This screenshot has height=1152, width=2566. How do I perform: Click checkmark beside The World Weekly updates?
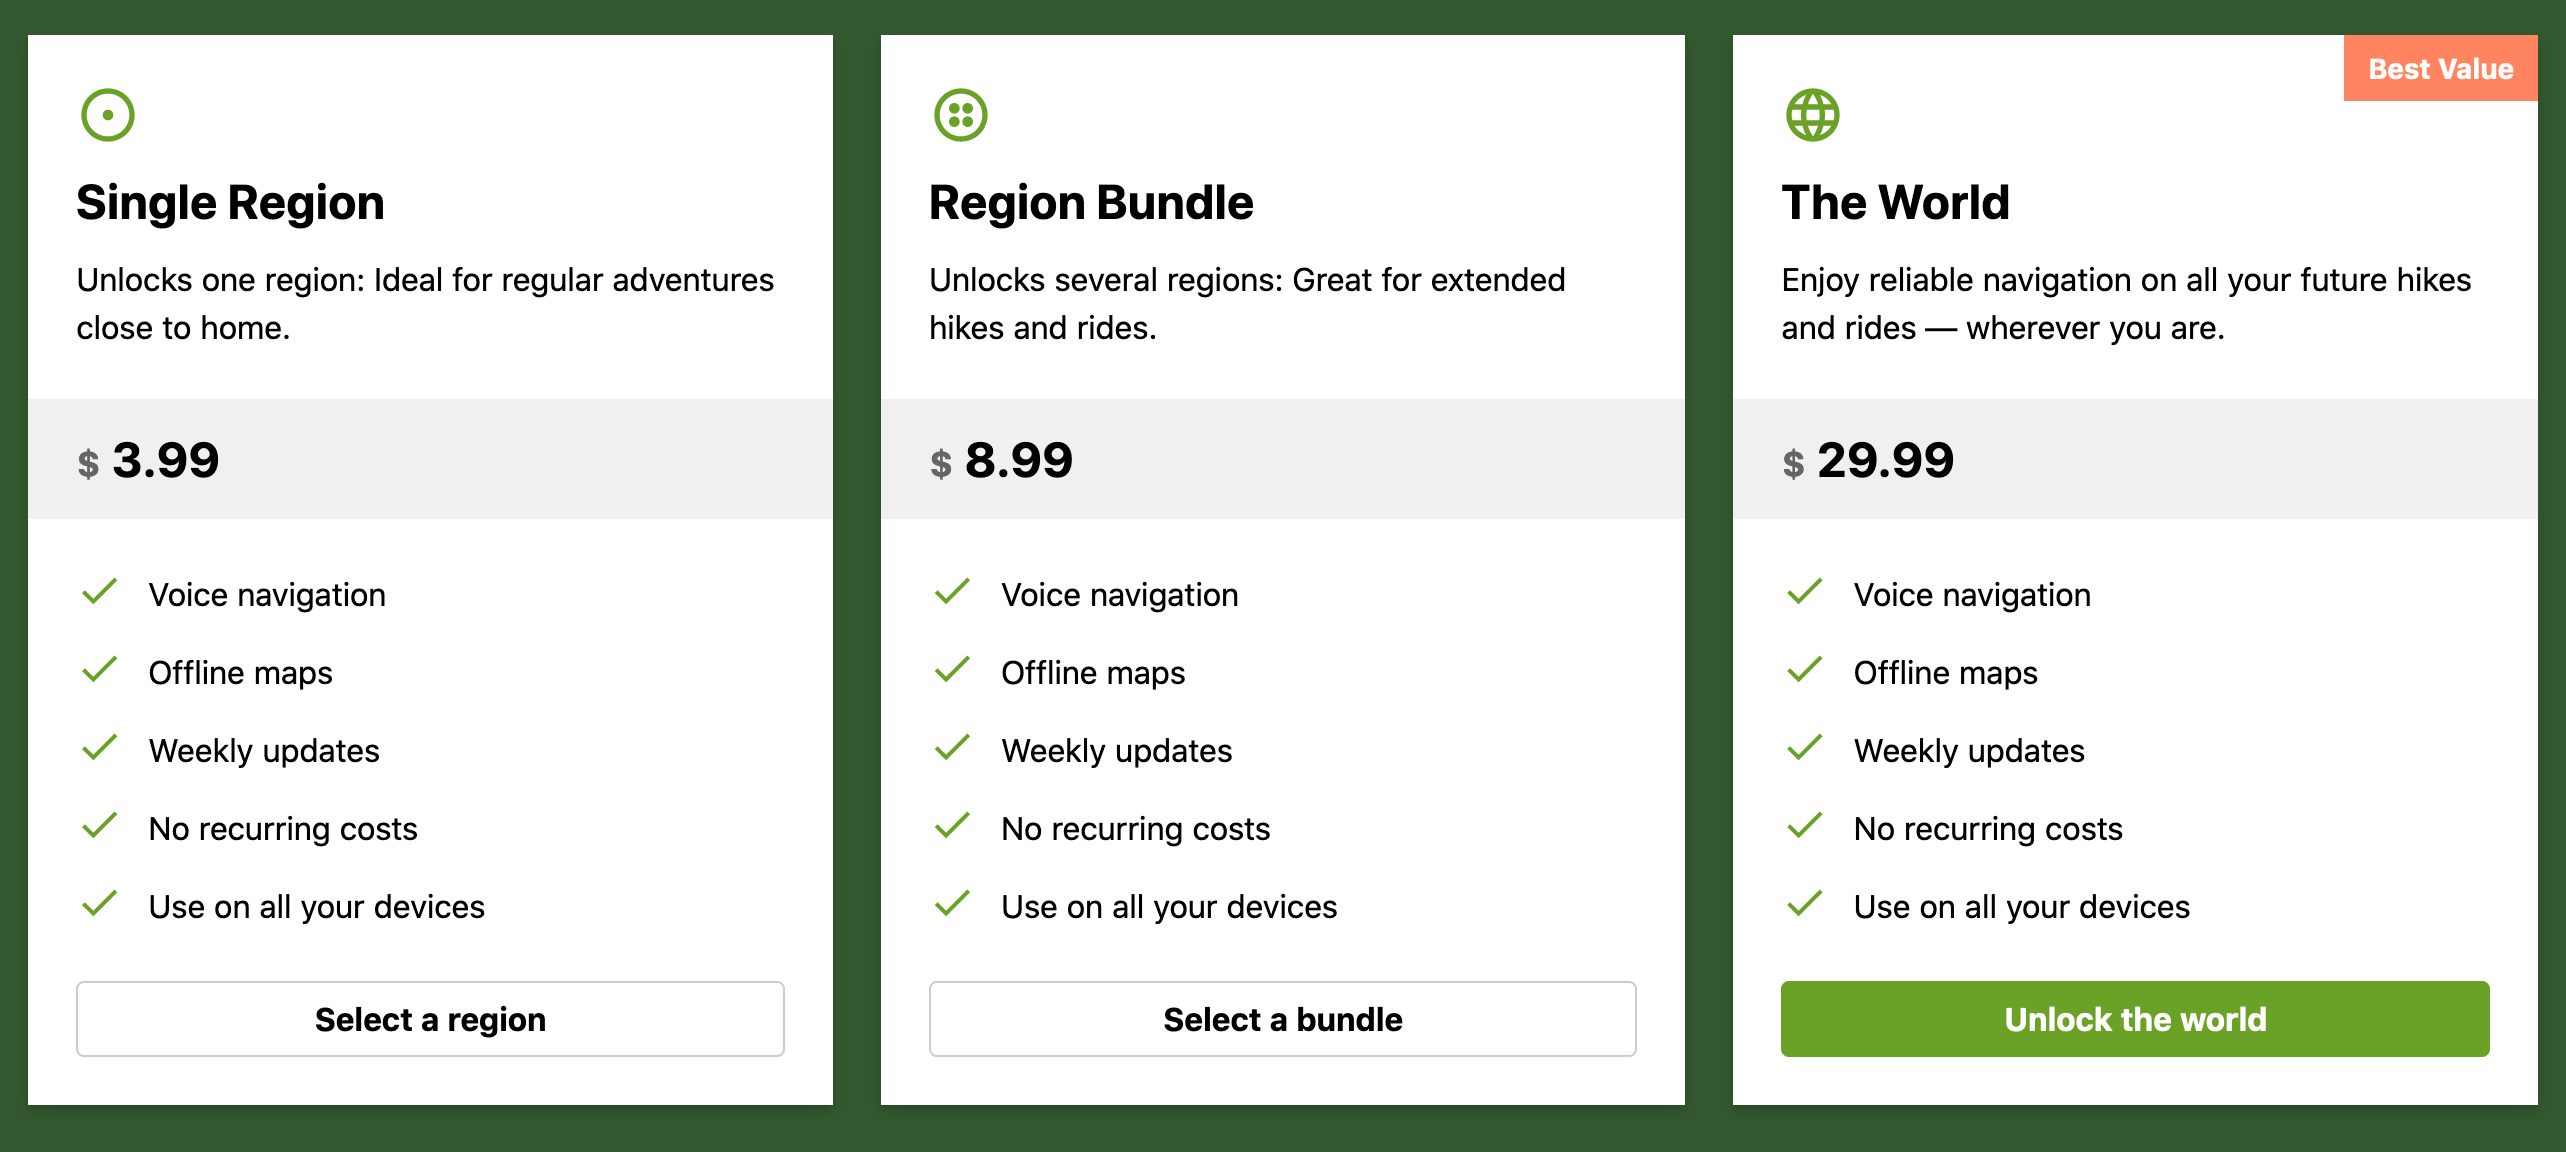(x=1805, y=748)
